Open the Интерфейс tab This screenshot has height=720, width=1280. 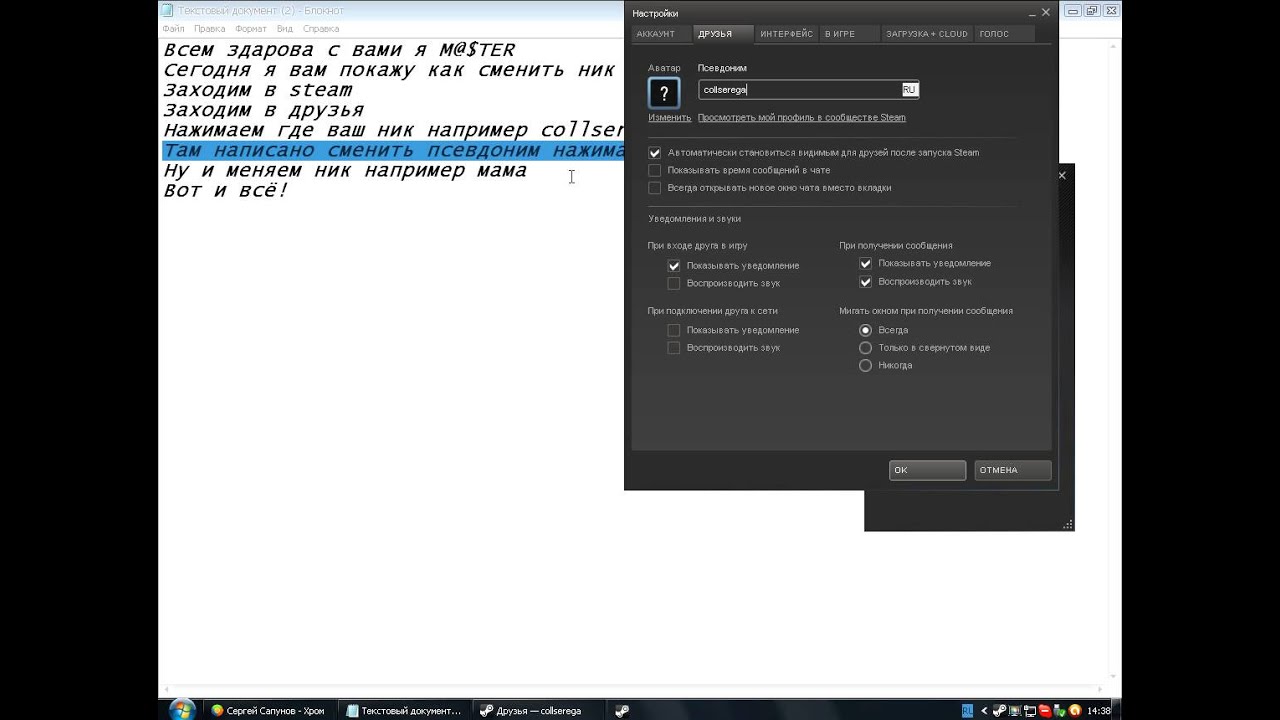click(786, 34)
